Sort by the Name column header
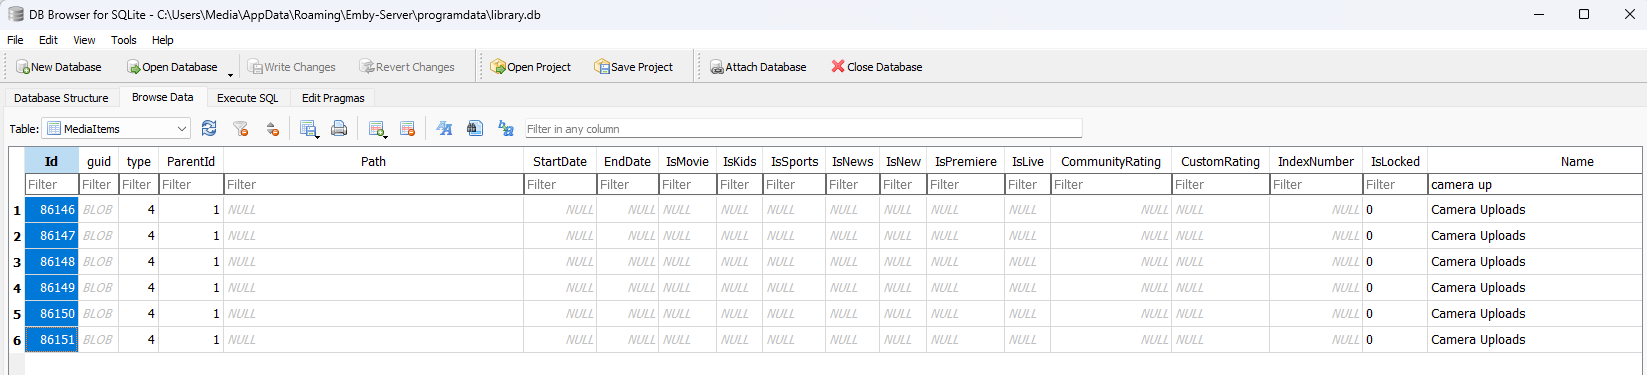Screen dimensions: 1647x375 pyautogui.click(x=1577, y=161)
